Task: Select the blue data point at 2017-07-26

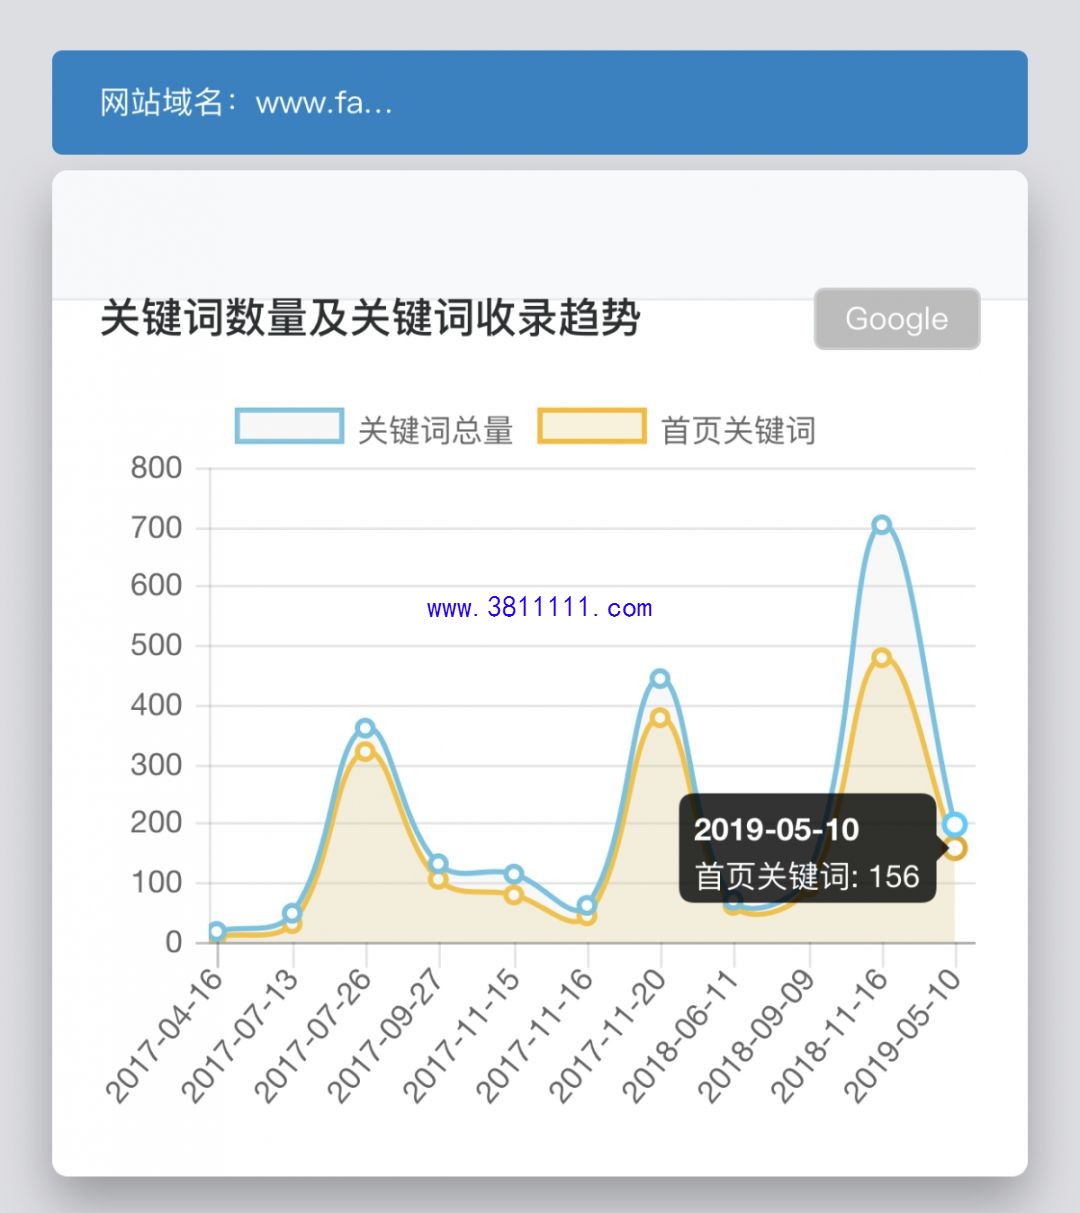Action: (x=365, y=728)
